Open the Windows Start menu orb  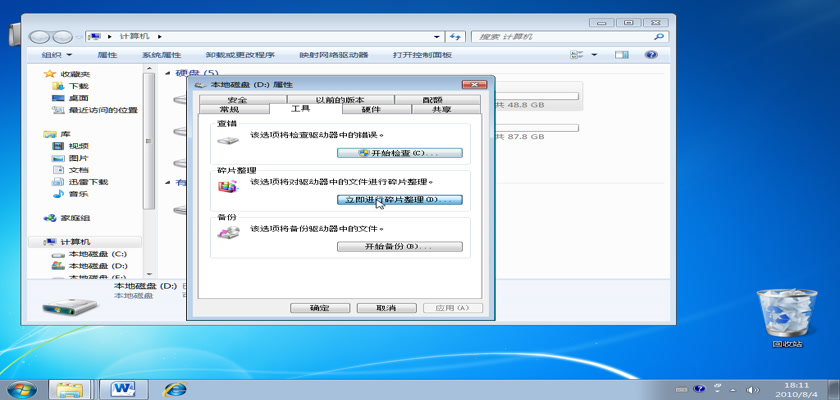coord(20,389)
